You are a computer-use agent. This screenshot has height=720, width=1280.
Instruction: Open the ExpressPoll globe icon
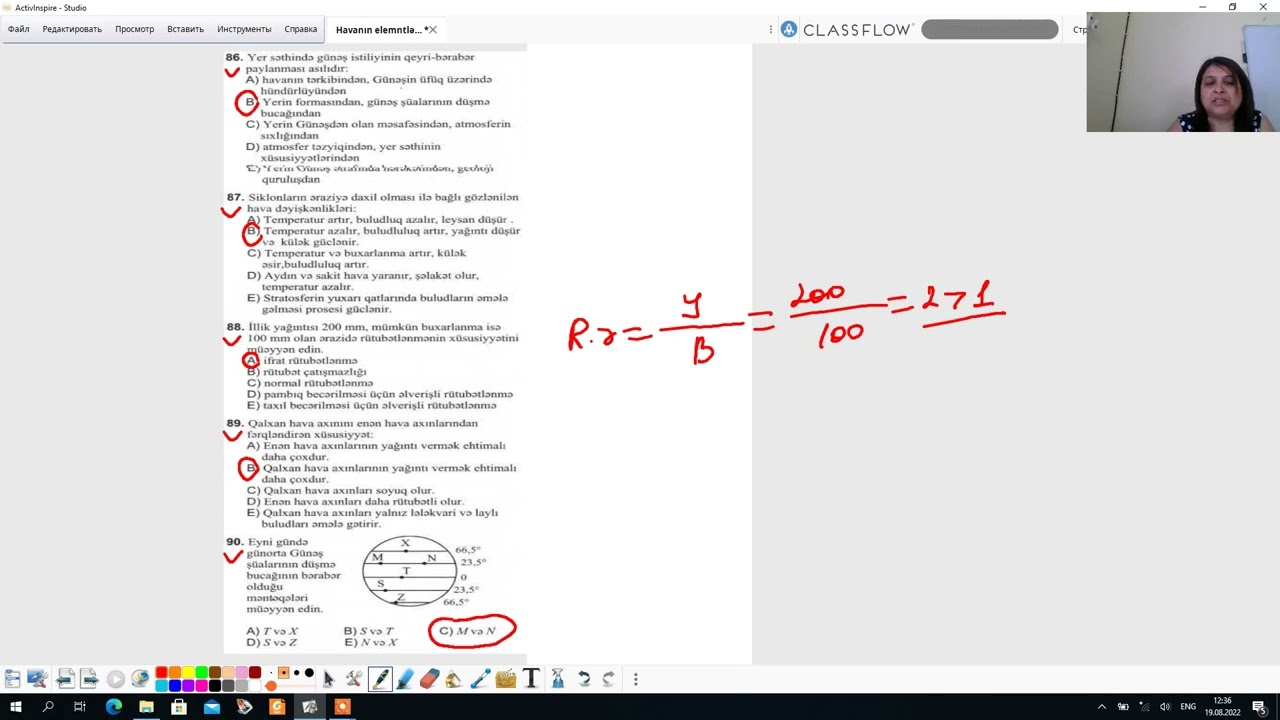(140, 679)
